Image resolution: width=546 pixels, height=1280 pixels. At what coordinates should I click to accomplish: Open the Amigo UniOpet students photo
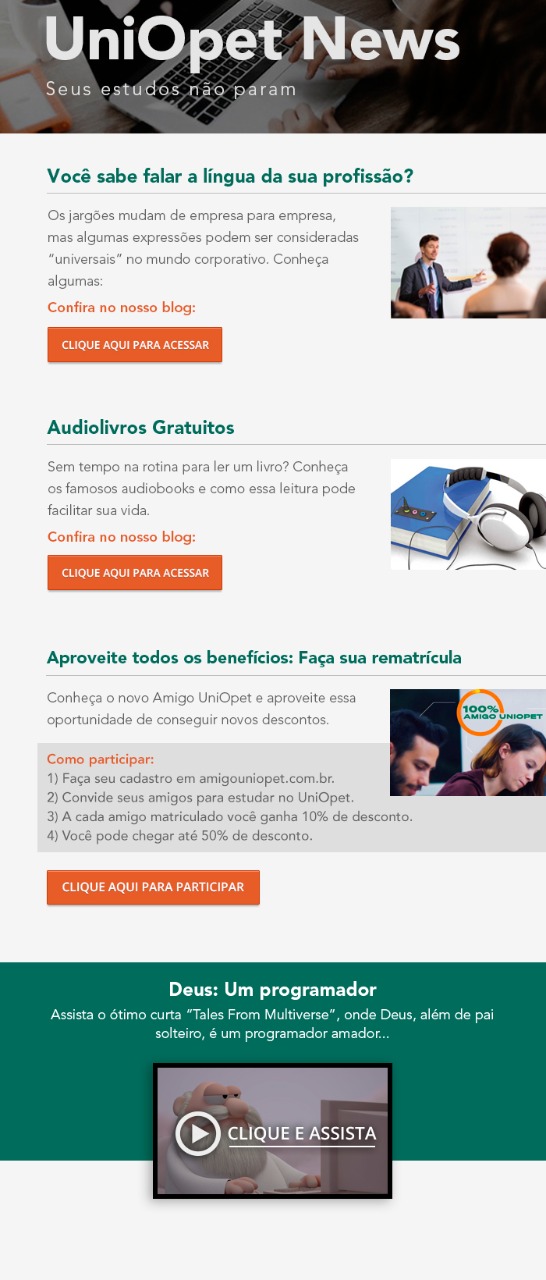(468, 742)
